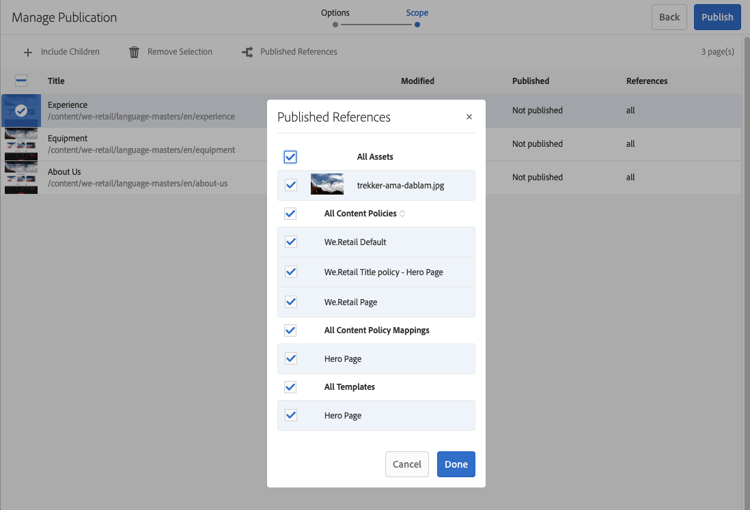Click Not published in the Equipment row
The image size is (750, 510).
537,144
